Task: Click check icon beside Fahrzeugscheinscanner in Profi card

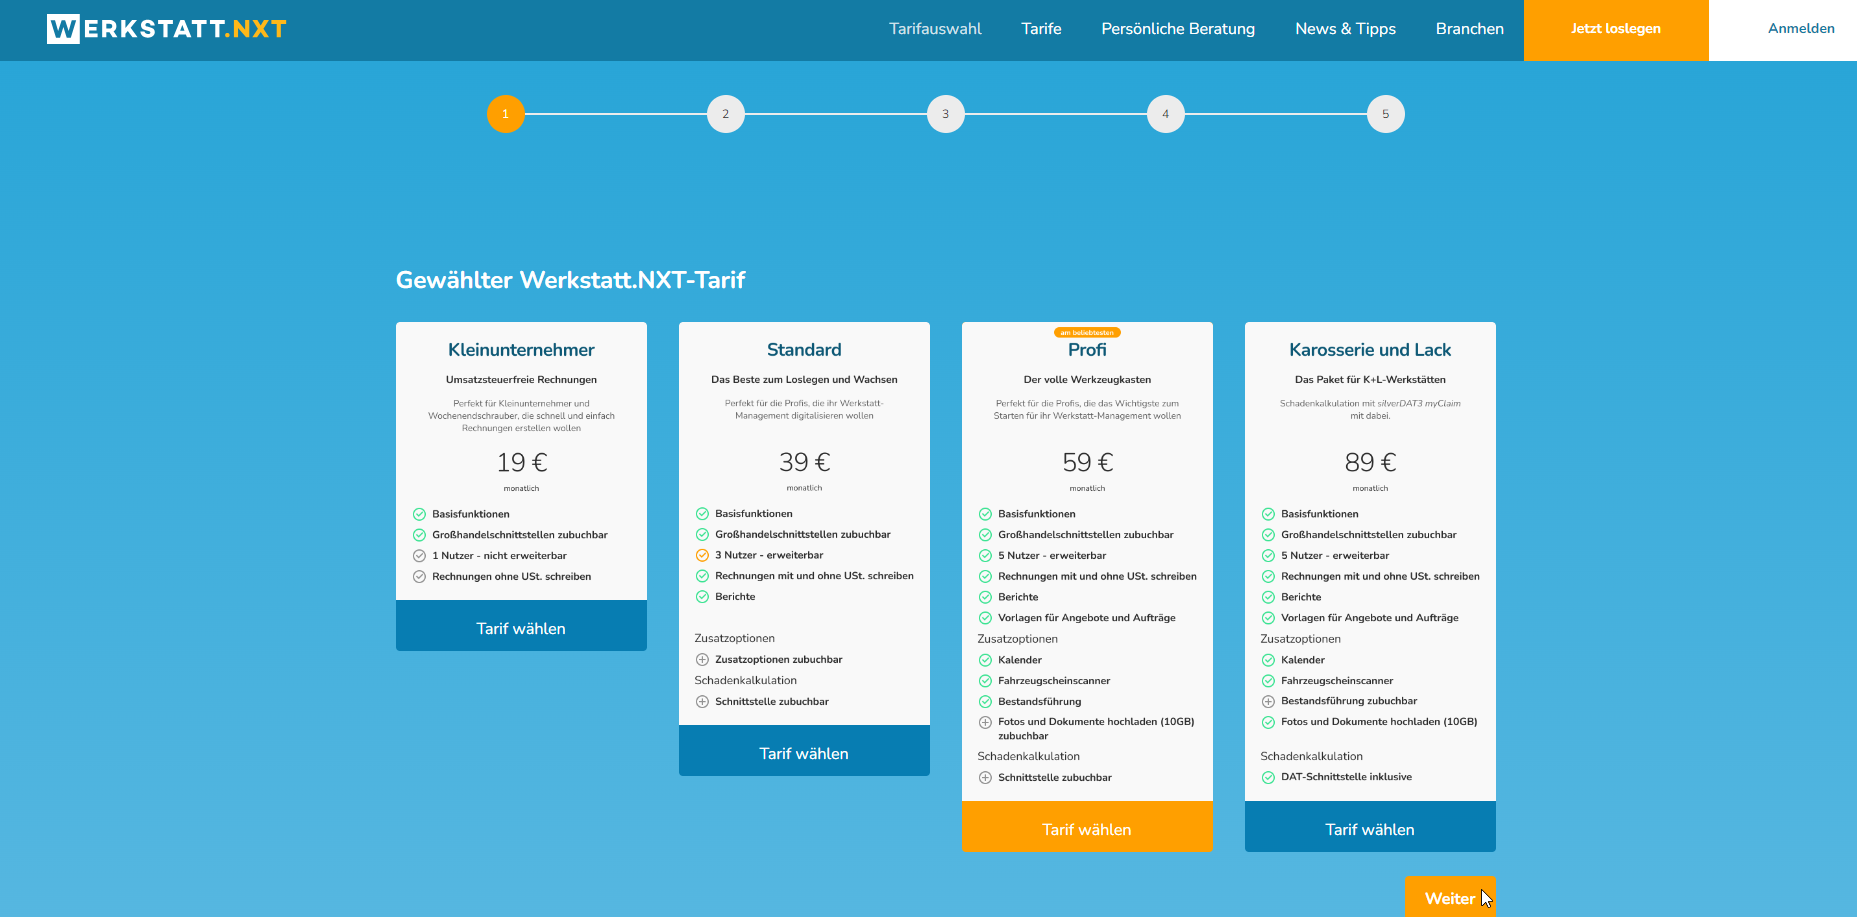Action: [x=985, y=681]
